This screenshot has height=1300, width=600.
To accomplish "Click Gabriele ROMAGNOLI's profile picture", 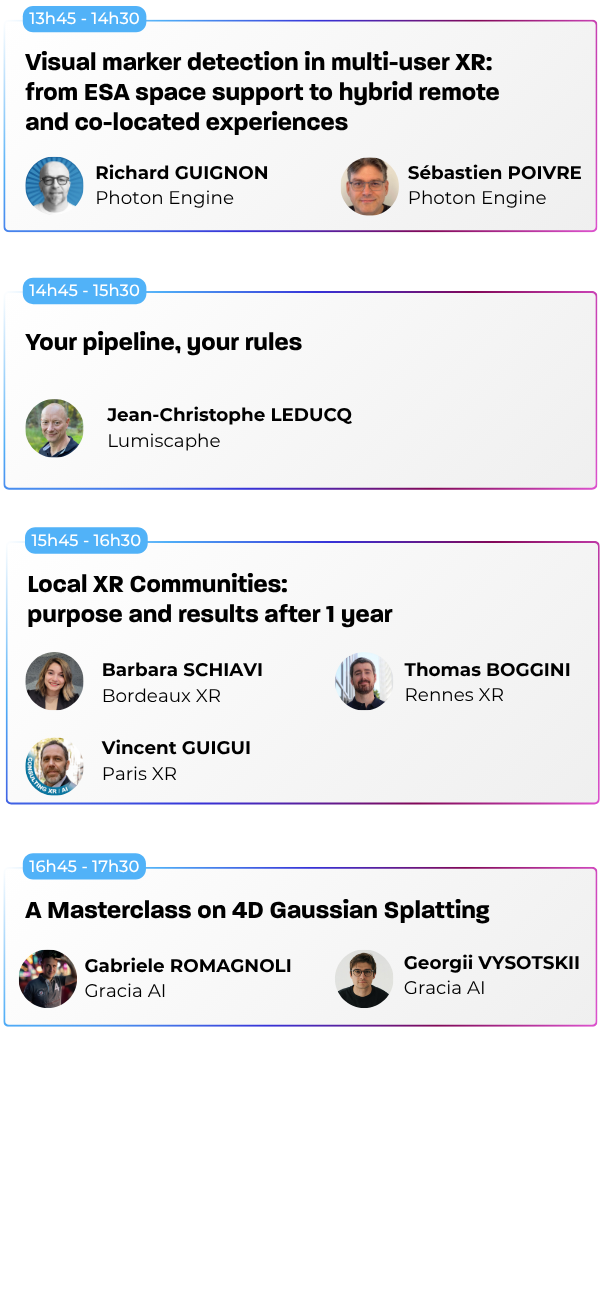I will 48,978.
